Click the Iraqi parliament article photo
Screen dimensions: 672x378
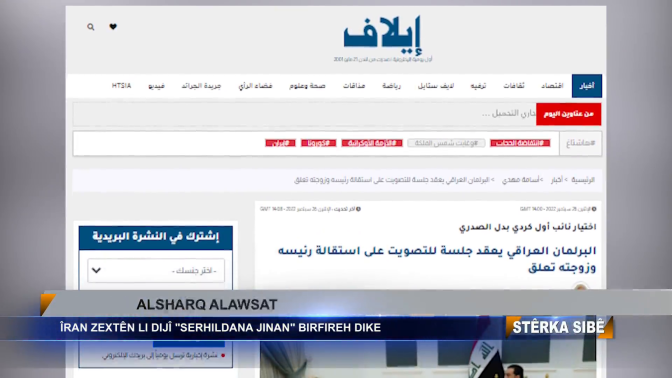click(428, 359)
